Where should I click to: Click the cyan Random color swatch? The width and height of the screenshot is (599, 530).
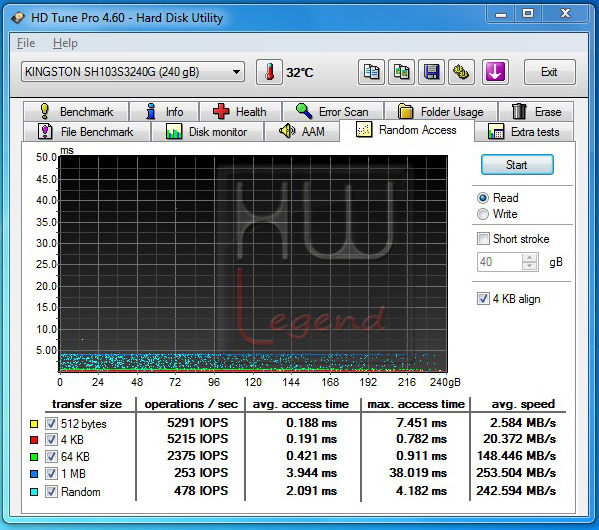coord(34,492)
